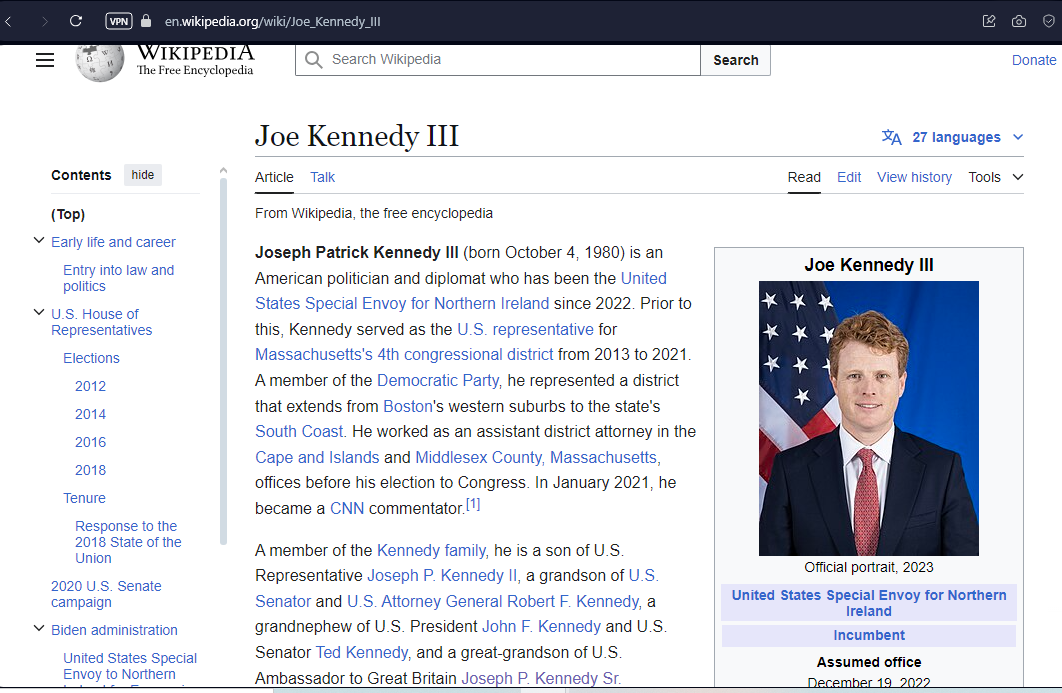Open the Edit tab
The image size is (1062, 693).
click(849, 177)
